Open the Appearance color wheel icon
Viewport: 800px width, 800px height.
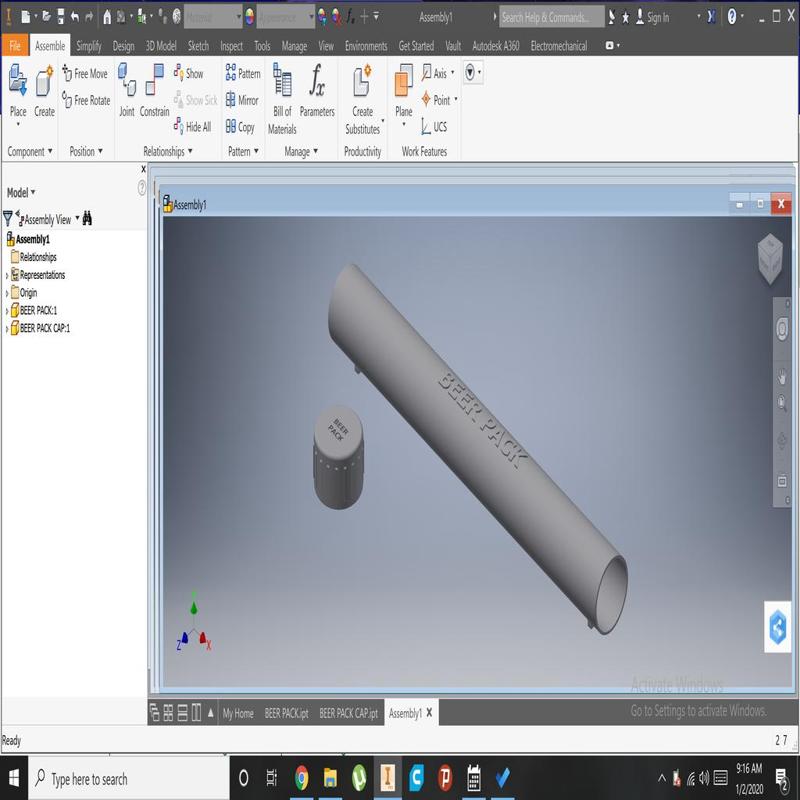pos(249,17)
